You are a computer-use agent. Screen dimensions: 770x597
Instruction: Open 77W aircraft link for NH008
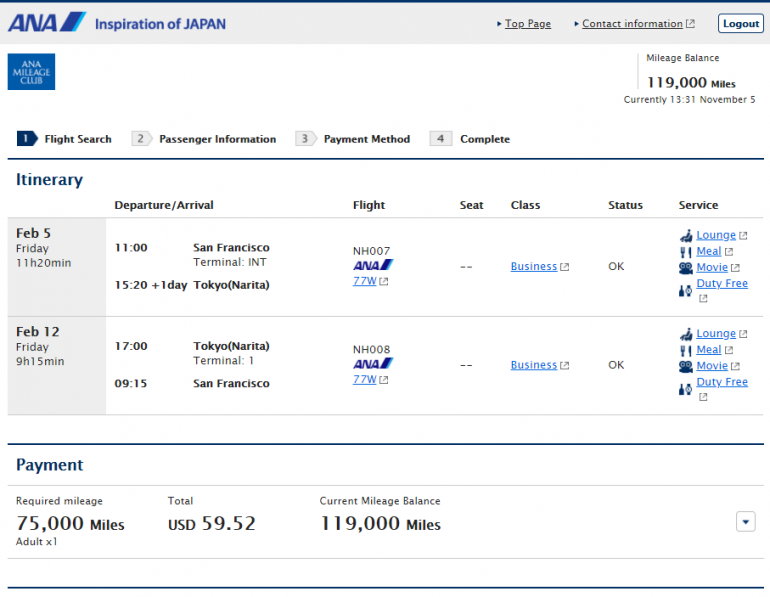[x=364, y=380]
